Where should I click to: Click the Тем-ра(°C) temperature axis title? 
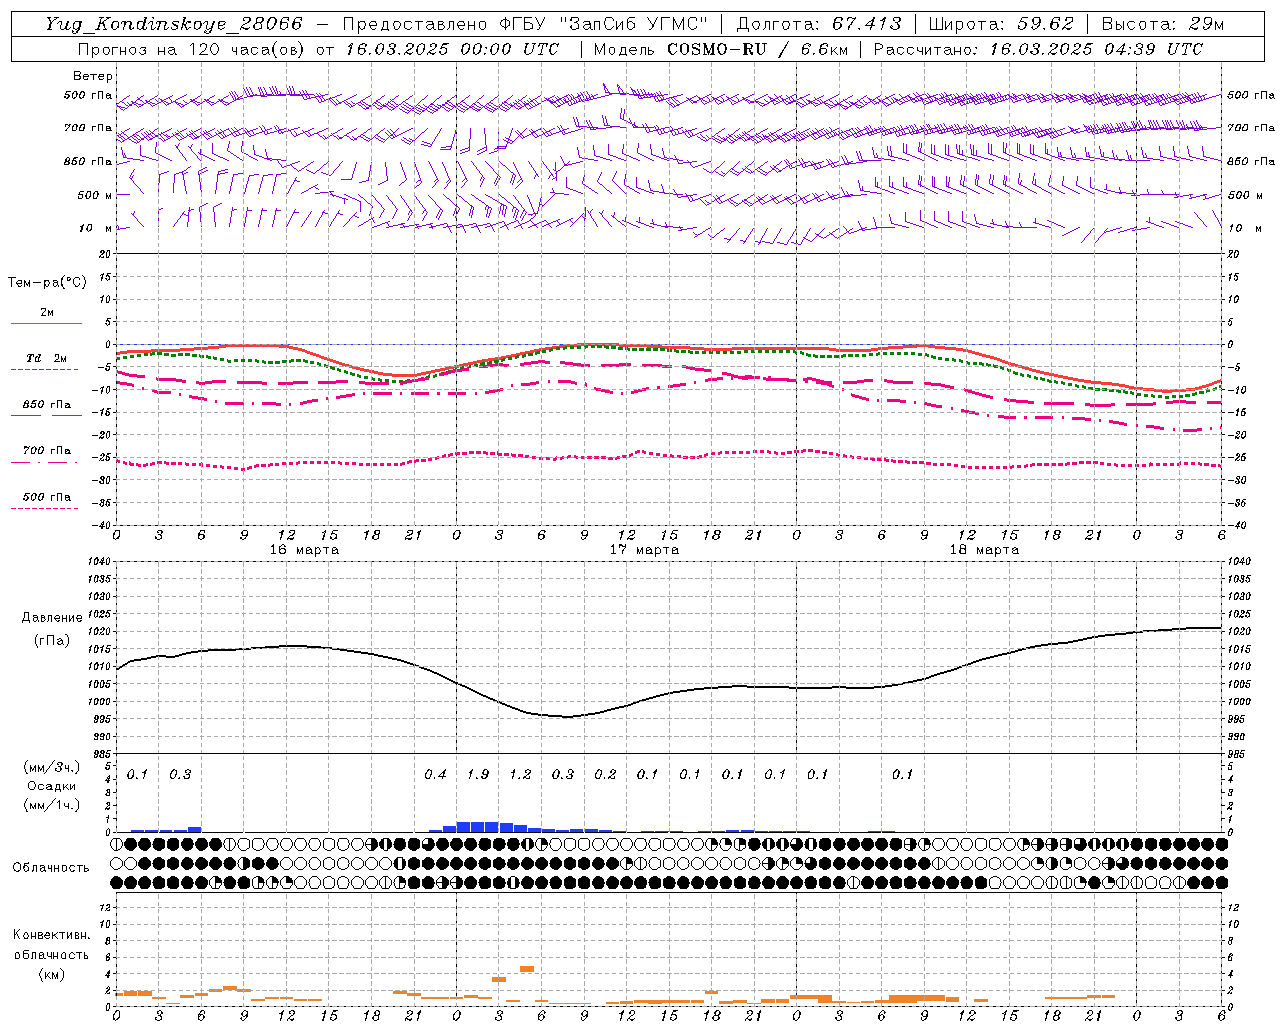pyautogui.click(x=47, y=283)
